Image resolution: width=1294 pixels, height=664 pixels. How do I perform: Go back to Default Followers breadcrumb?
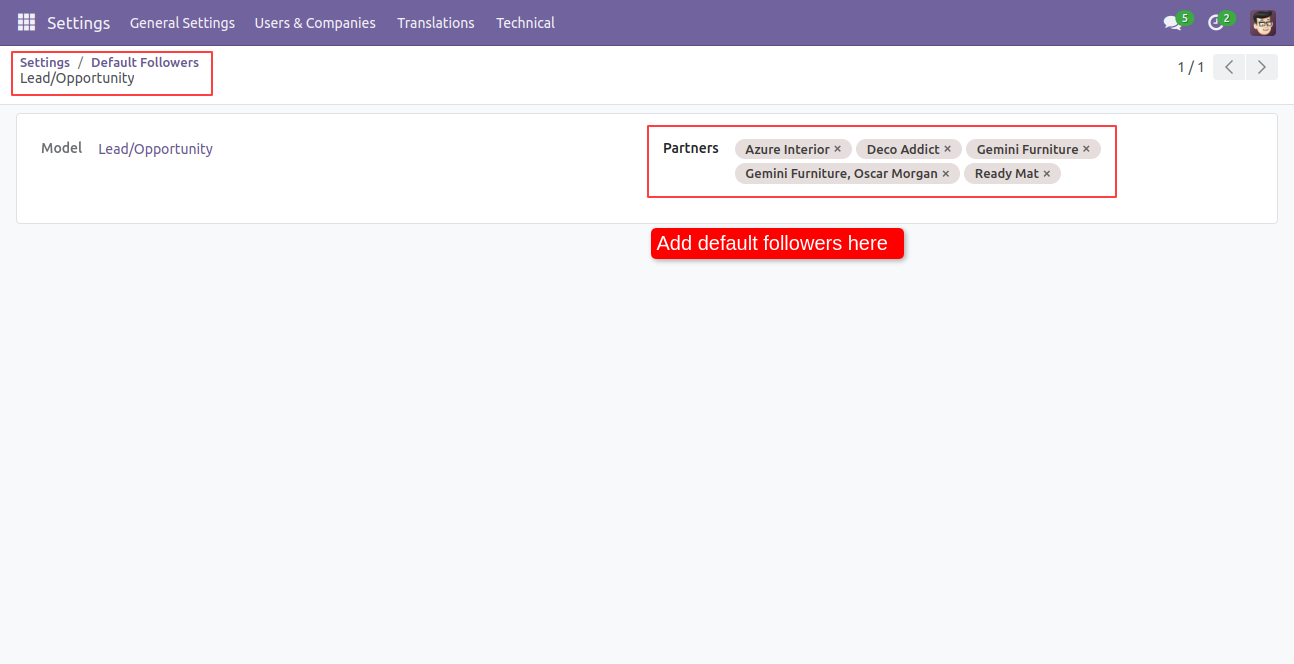pyautogui.click(x=145, y=62)
